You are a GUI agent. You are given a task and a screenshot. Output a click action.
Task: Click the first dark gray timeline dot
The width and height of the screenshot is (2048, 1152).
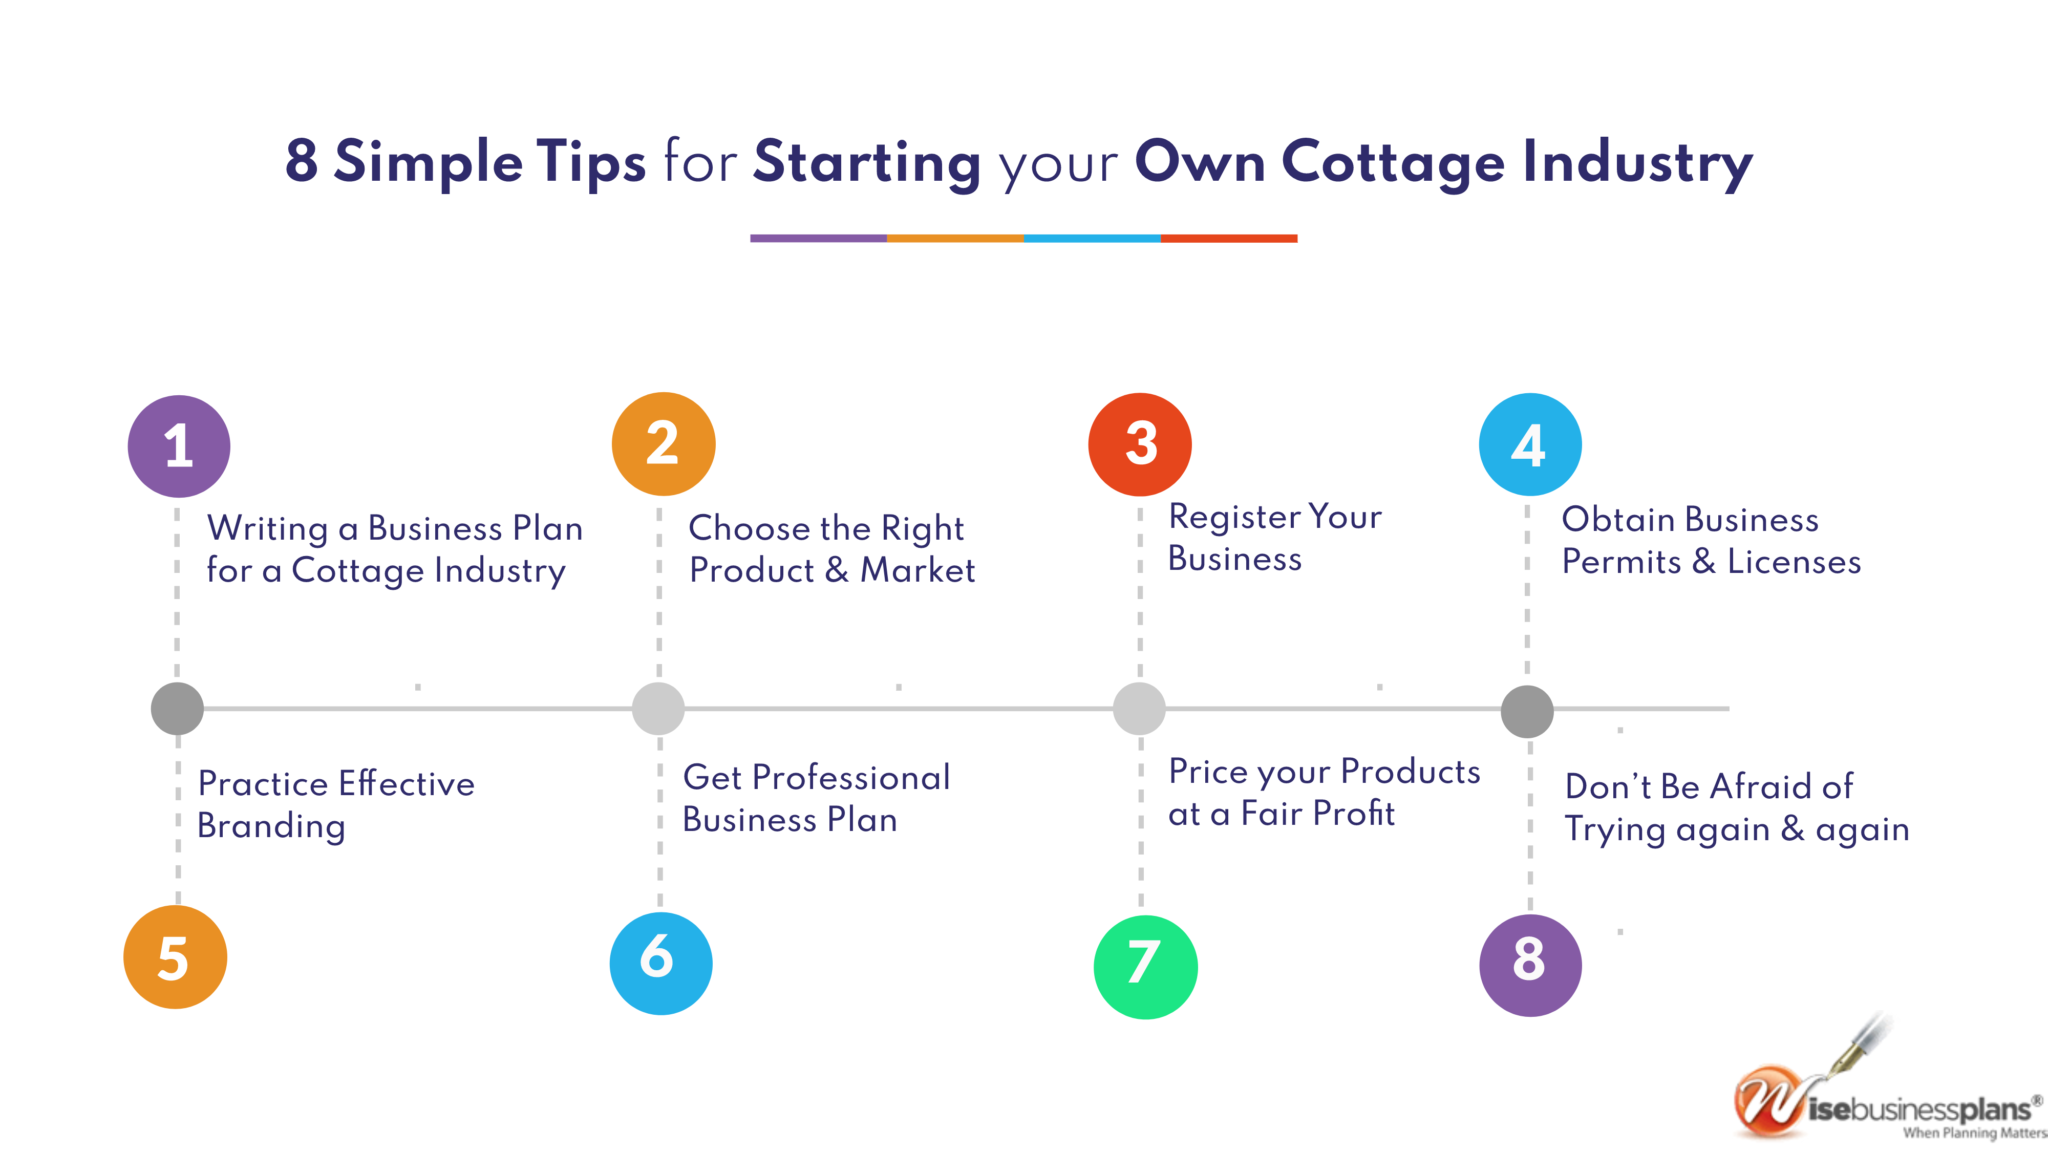177,709
